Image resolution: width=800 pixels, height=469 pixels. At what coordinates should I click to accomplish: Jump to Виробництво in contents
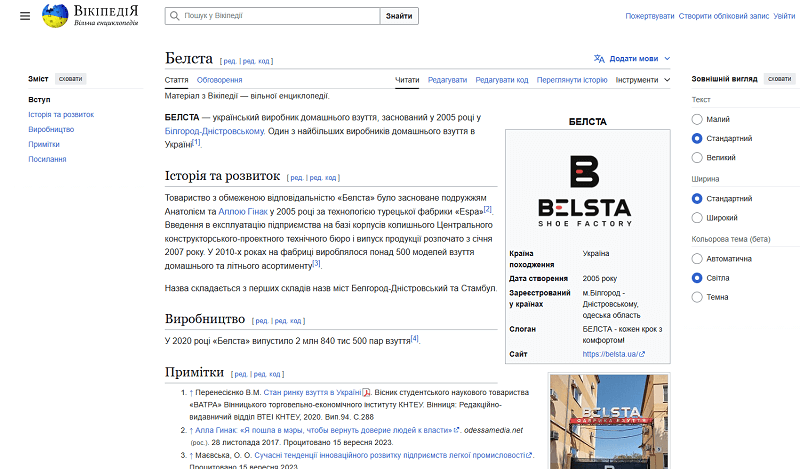click(x=51, y=130)
